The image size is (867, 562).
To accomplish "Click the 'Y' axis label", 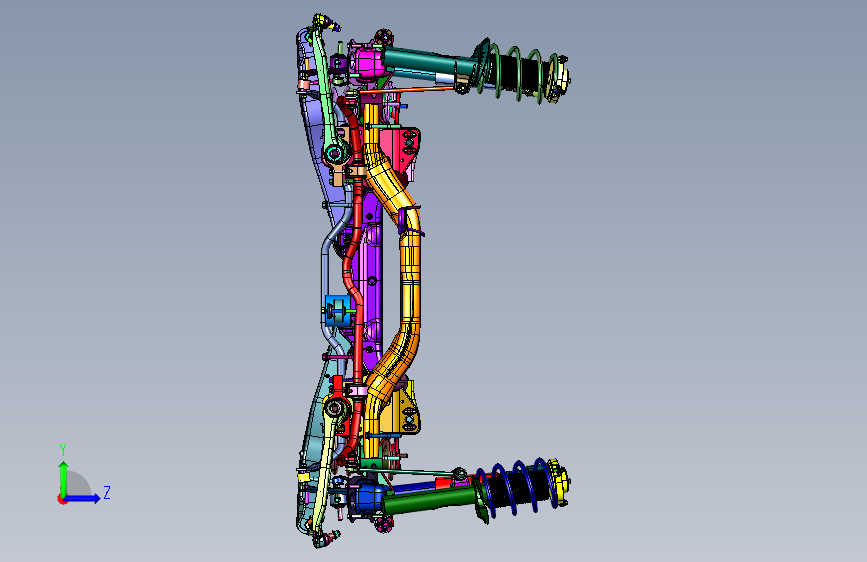I will tap(63, 450).
